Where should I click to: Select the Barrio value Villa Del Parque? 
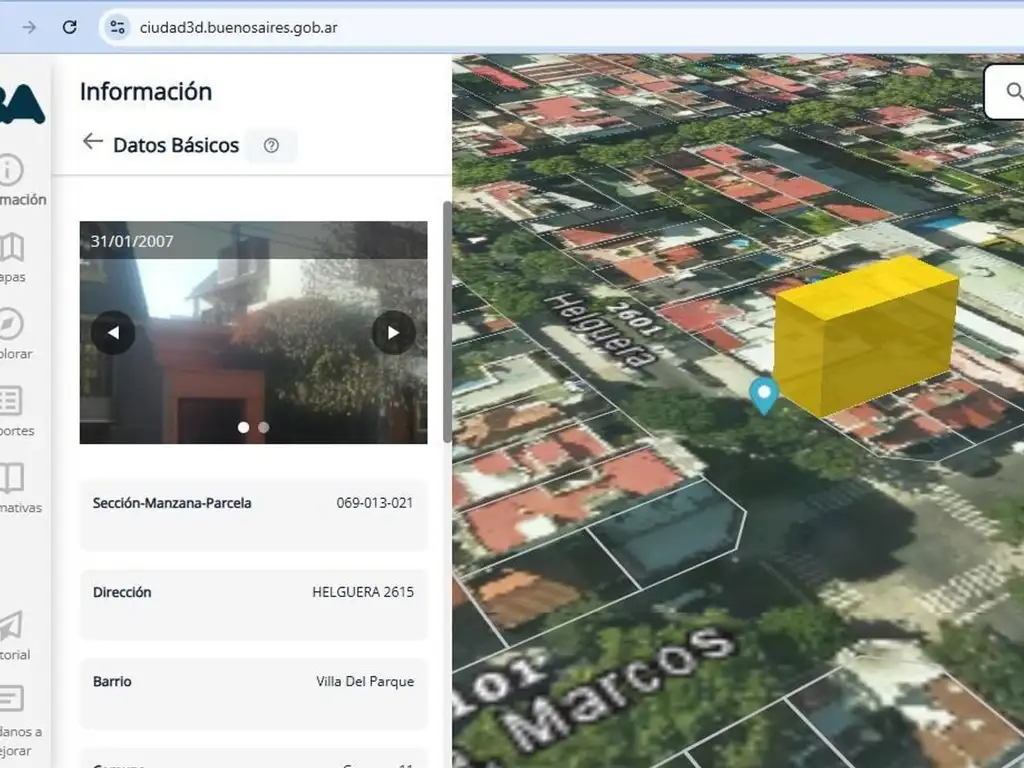365,681
